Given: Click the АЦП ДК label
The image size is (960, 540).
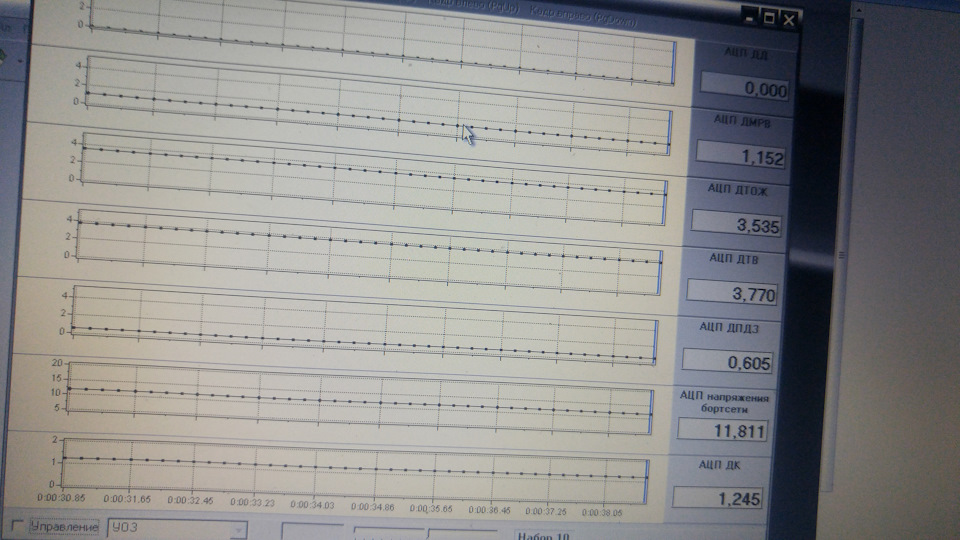Looking at the screenshot, I should tap(719, 465).
